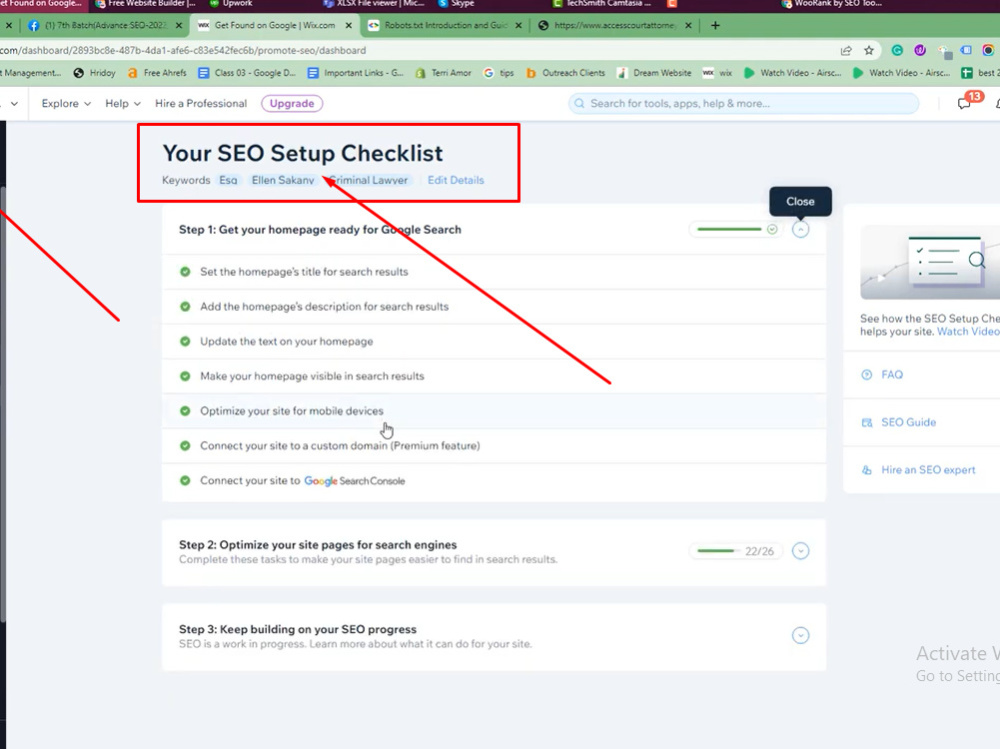Click the Hire an SEO expert link

[929, 470]
